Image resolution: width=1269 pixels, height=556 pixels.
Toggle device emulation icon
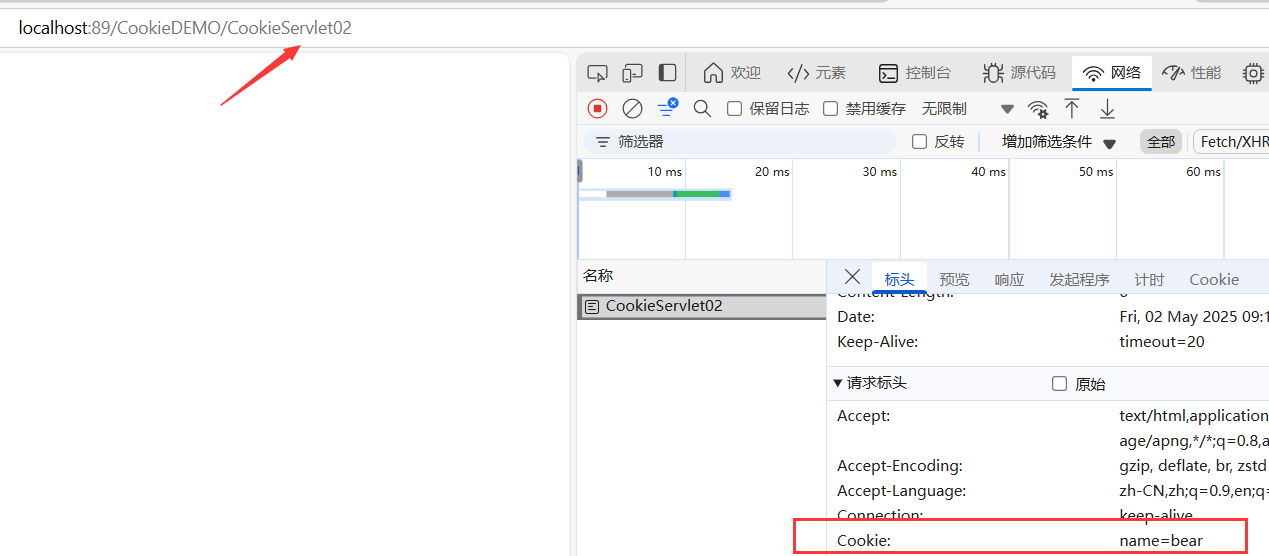632,73
